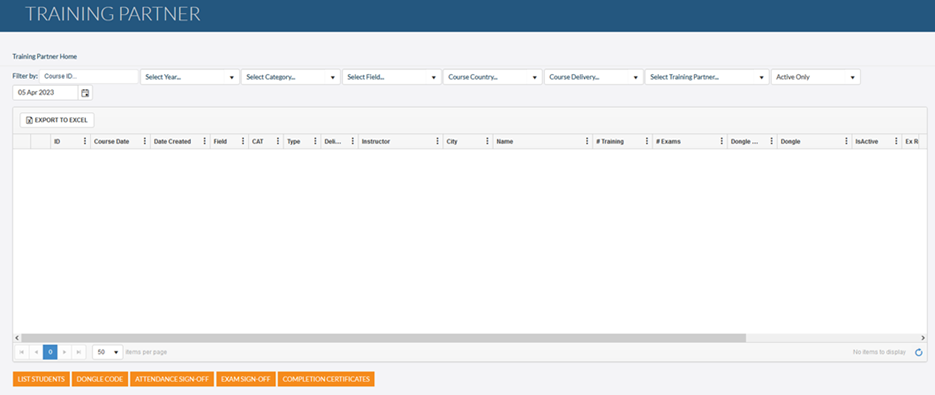The height and width of the screenshot is (395, 935).
Task: Open the ID column menu icon
Action: click(85, 141)
